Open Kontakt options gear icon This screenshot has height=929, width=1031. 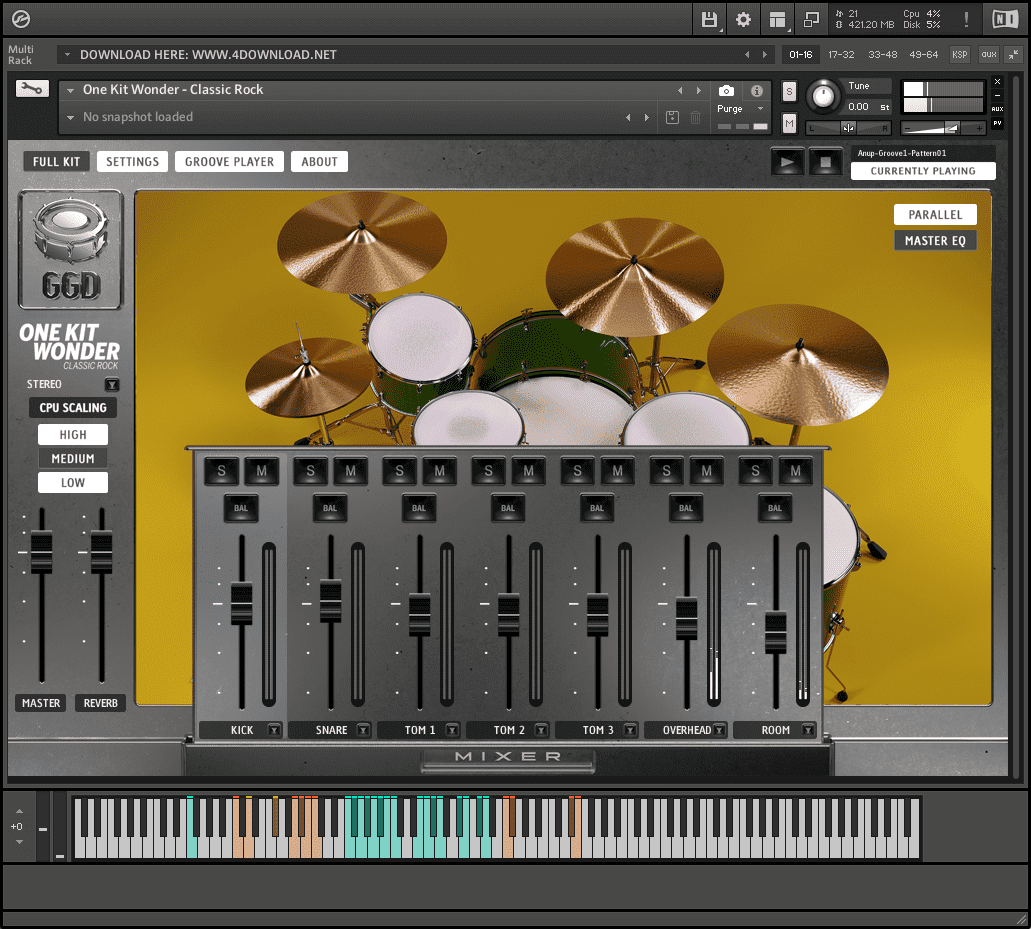pos(743,20)
